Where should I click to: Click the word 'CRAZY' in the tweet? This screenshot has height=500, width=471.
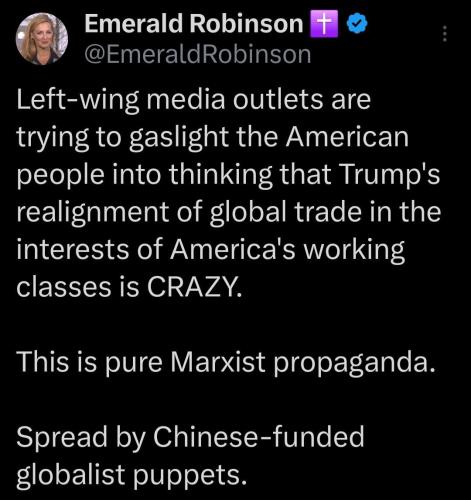point(193,287)
